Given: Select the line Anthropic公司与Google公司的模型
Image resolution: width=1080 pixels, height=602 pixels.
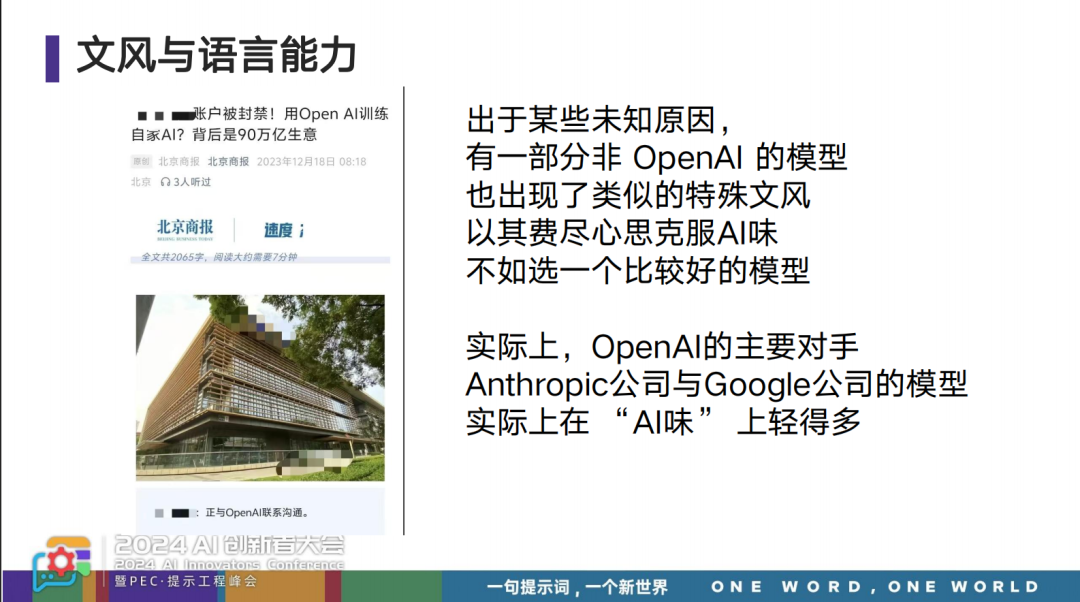Looking at the screenshot, I should [717, 384].
